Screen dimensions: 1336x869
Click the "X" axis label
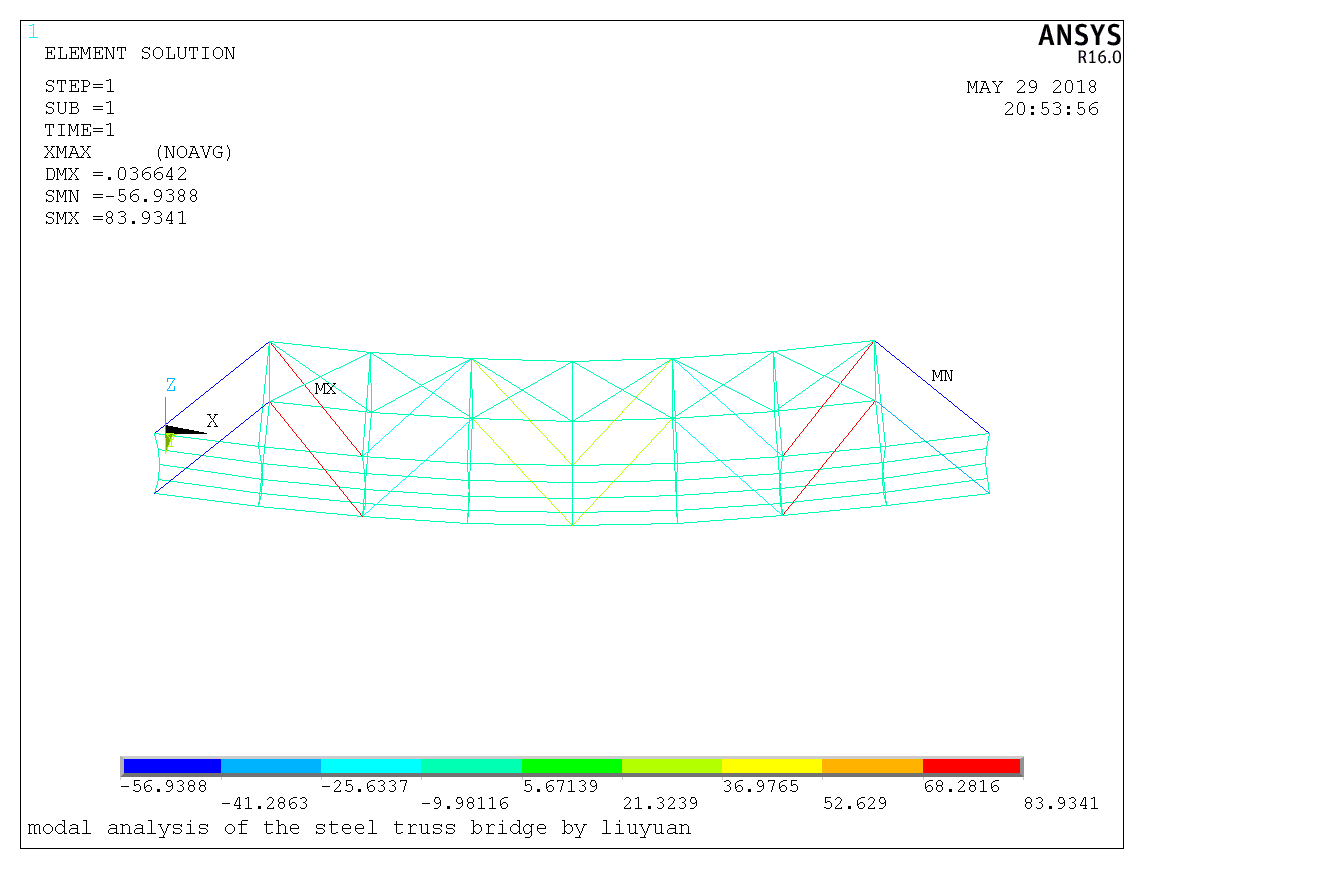212,421
